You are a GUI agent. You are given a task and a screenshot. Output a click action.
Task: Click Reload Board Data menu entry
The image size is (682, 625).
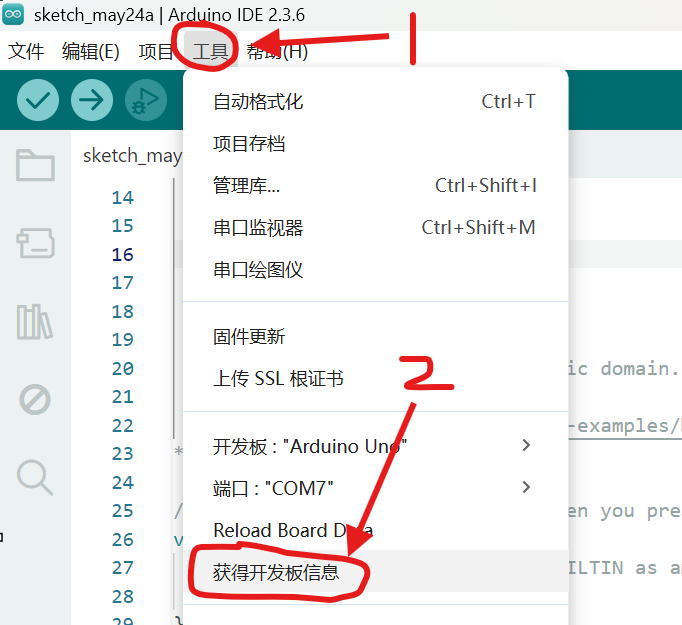pos(376,530)
